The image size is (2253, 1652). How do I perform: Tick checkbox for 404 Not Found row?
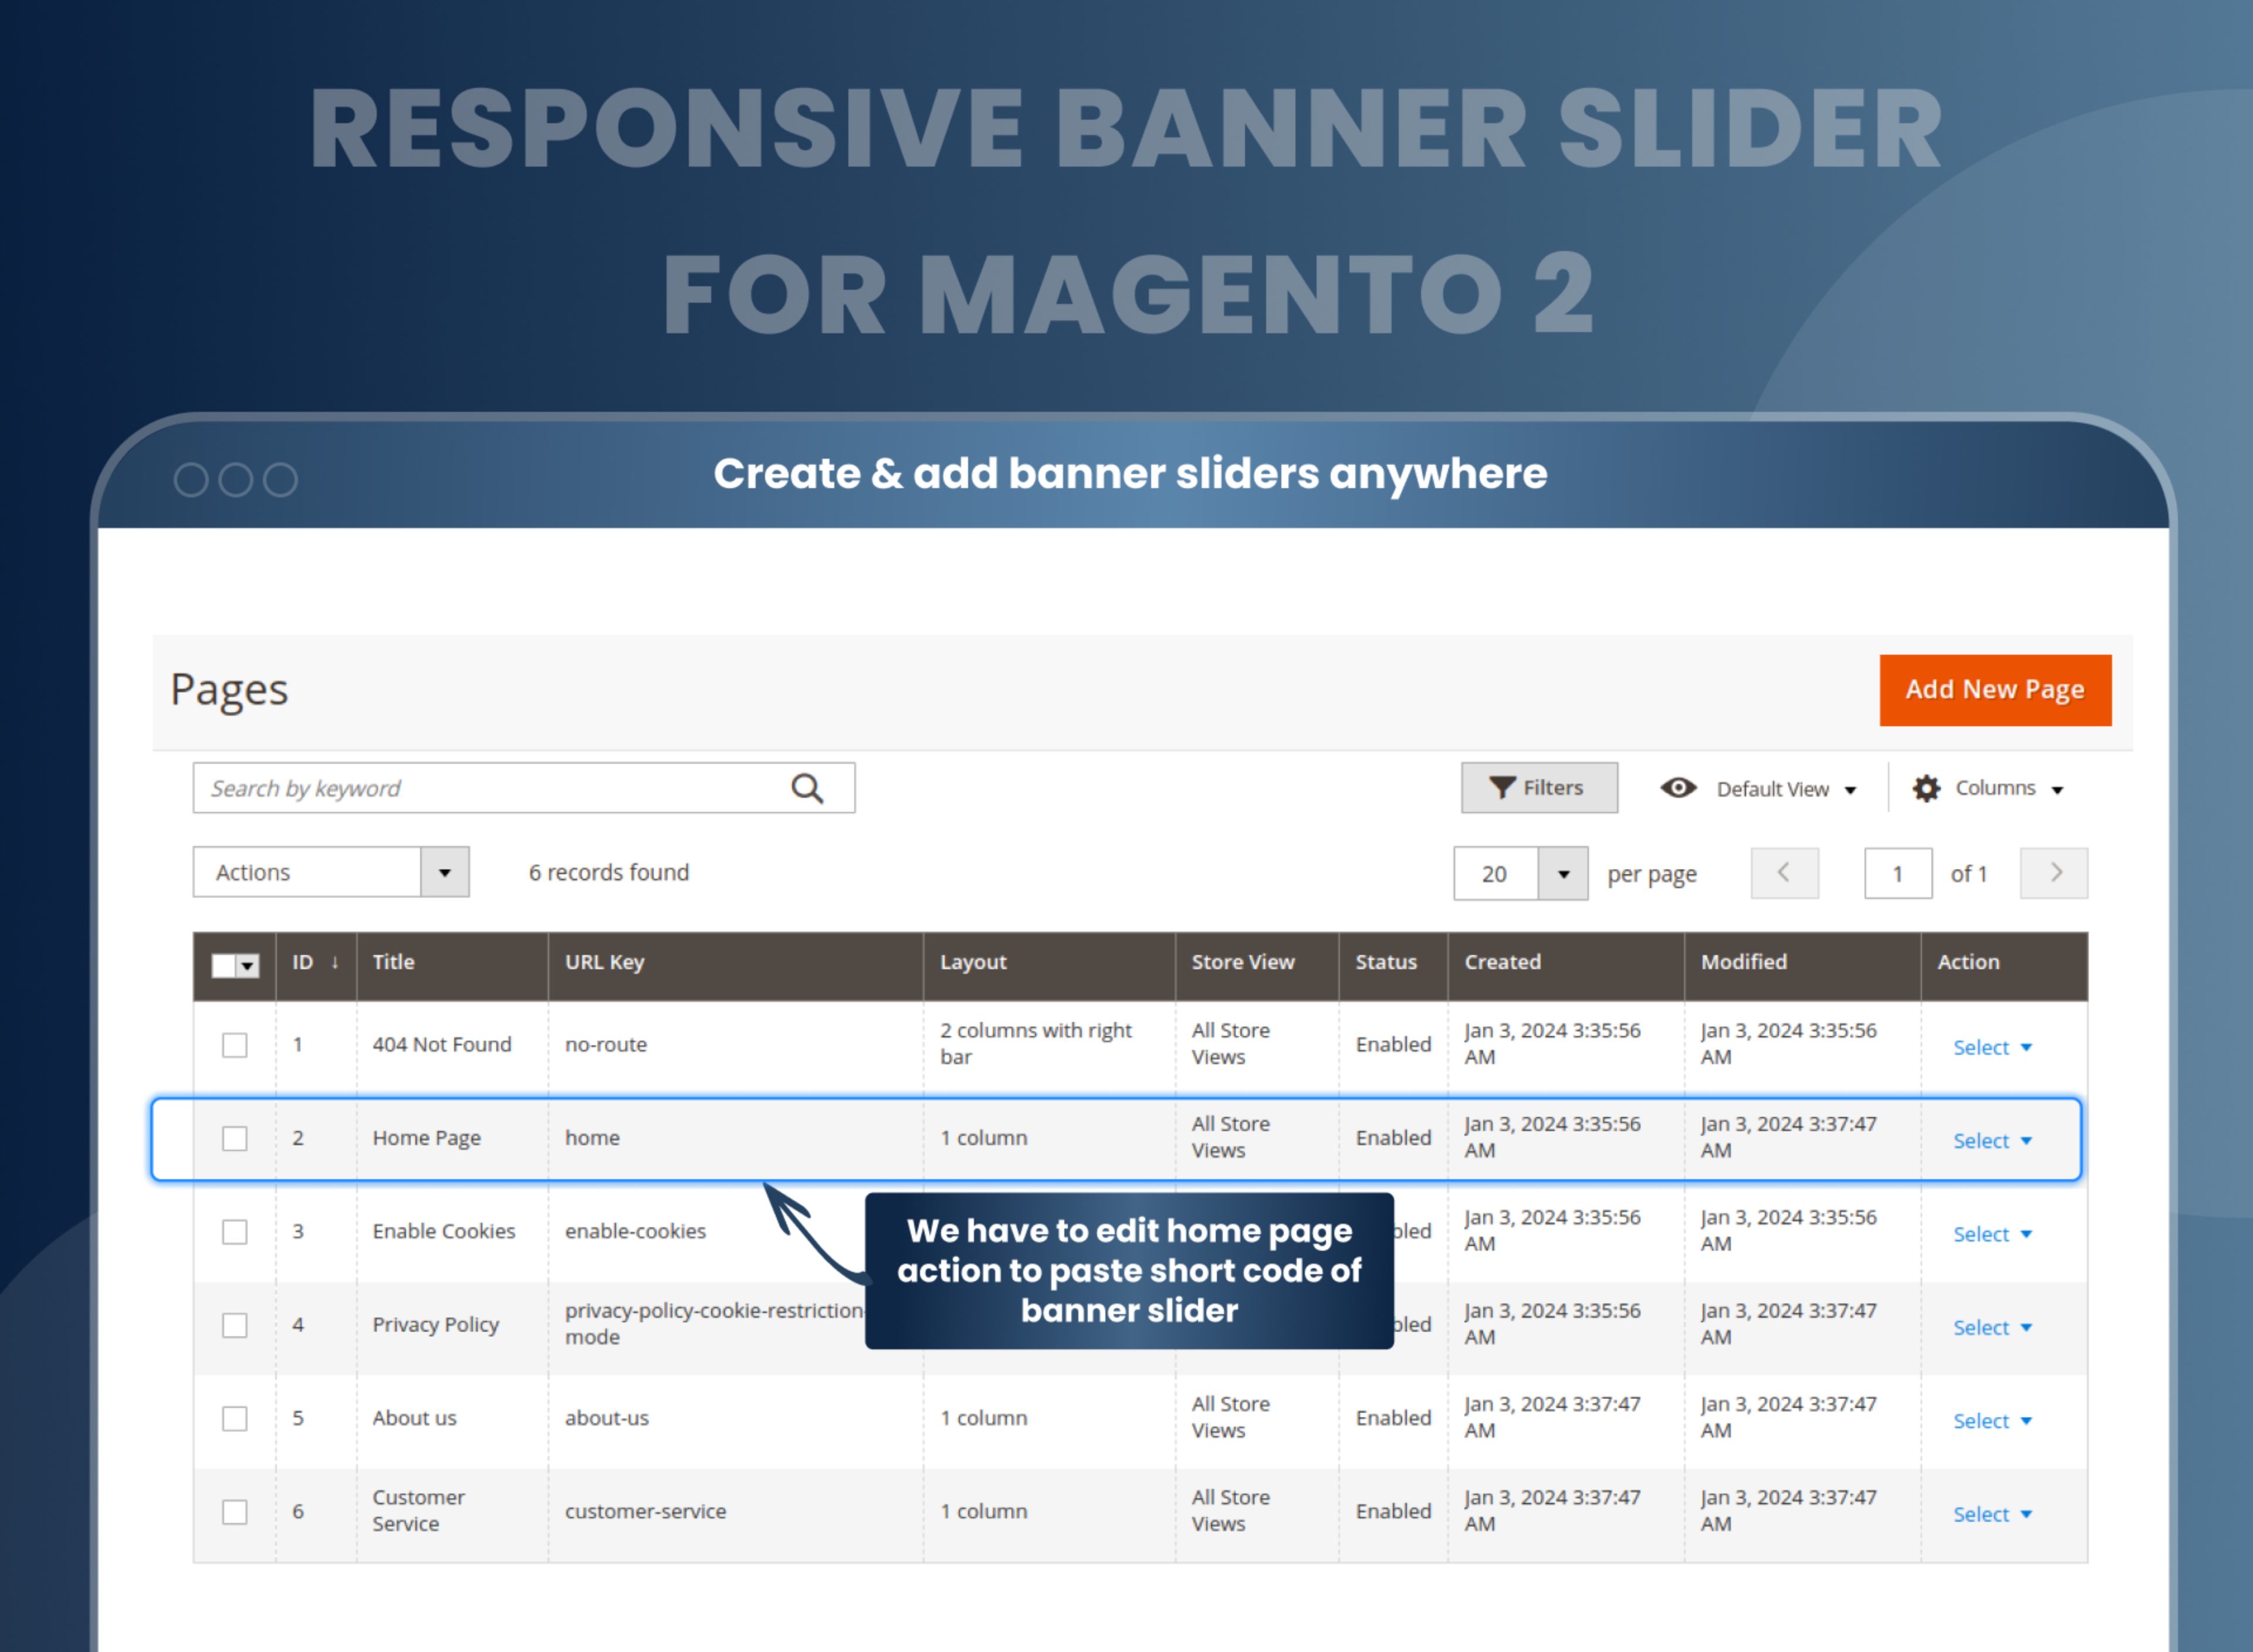(x=235, y=1045)
